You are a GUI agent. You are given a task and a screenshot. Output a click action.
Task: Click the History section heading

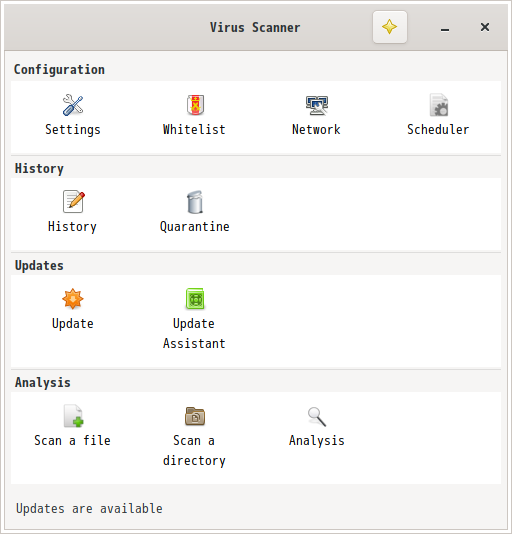(39, 169)
